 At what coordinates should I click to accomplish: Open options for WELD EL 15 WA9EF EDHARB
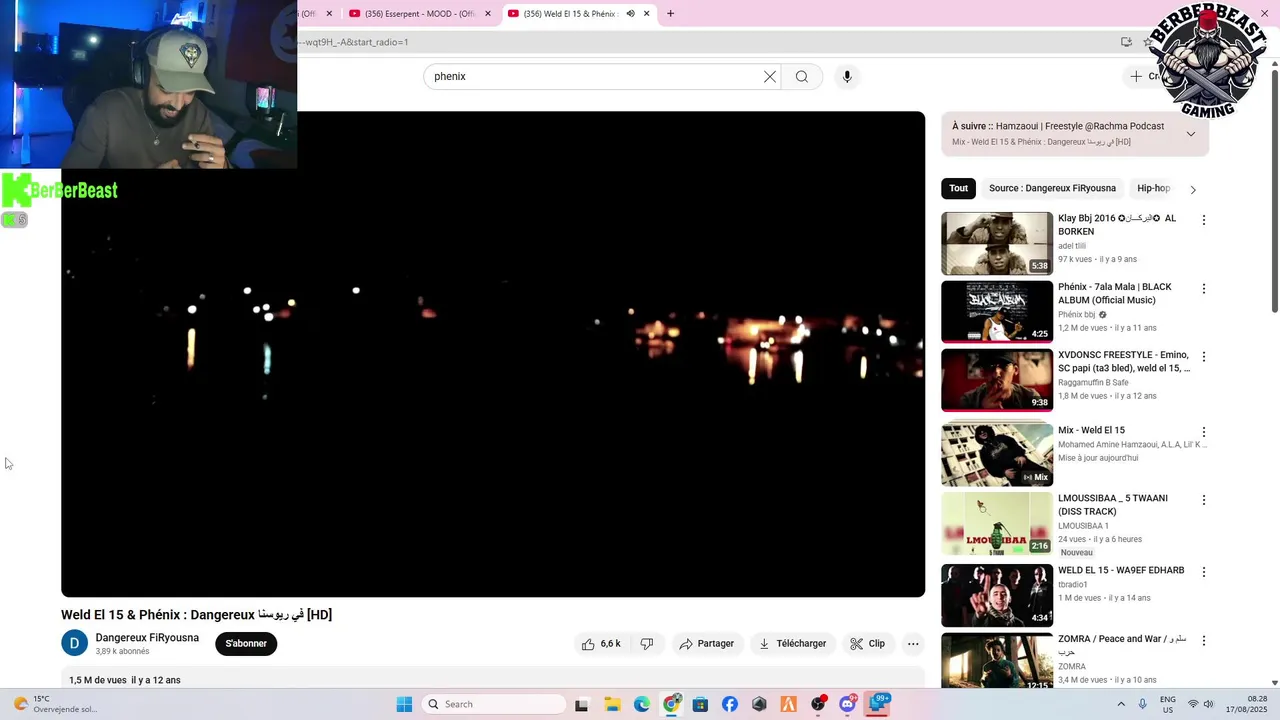(1204, 572)
